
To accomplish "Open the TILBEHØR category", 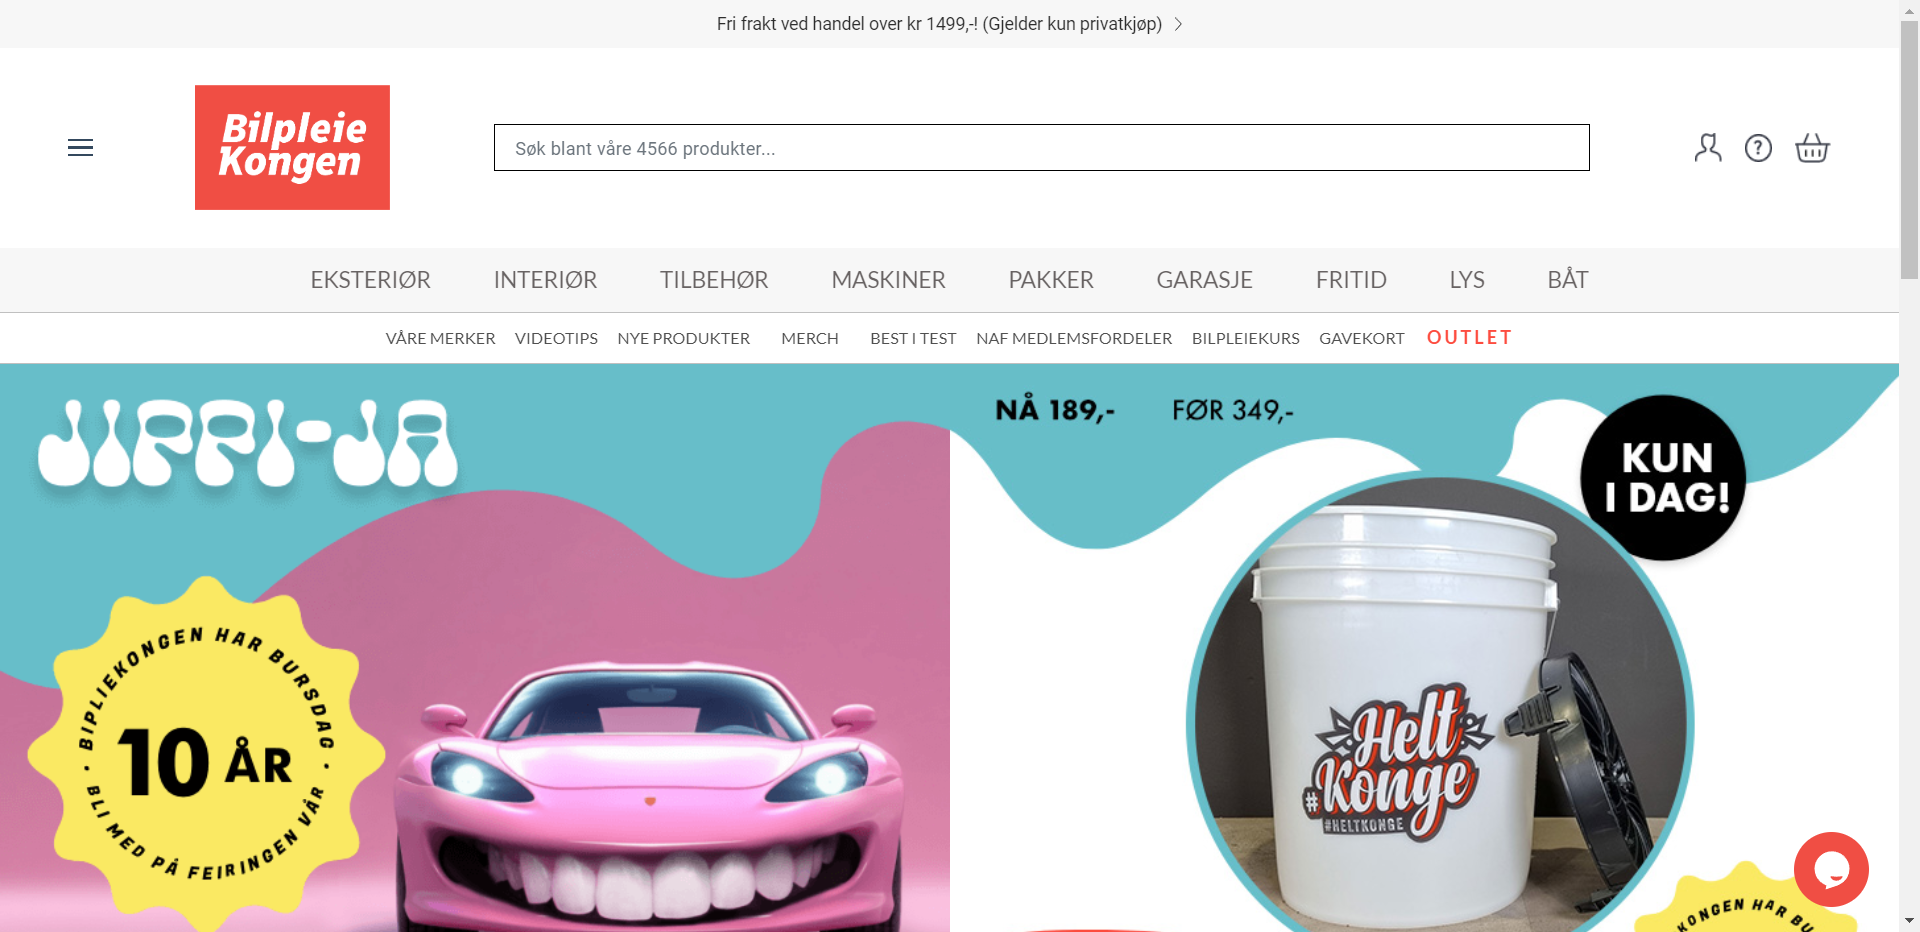I will pos(714,280).
